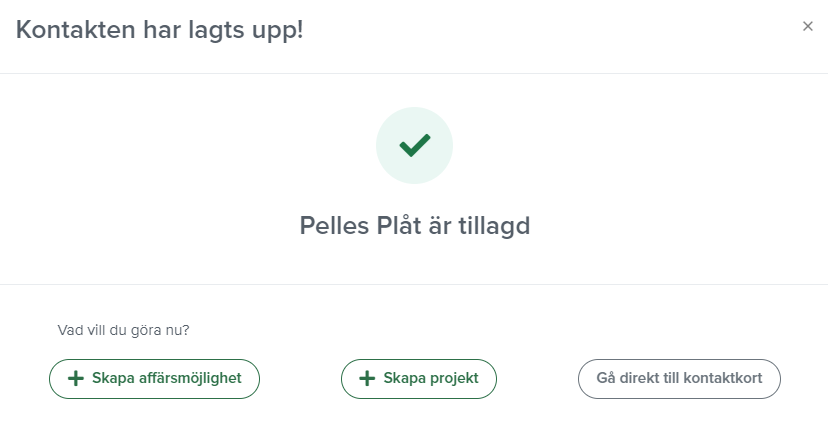This screenshot has width=828, height=428.
Task: Click the 'affärsmöjlighet' button label text
Action: click(x=190, y=379)
